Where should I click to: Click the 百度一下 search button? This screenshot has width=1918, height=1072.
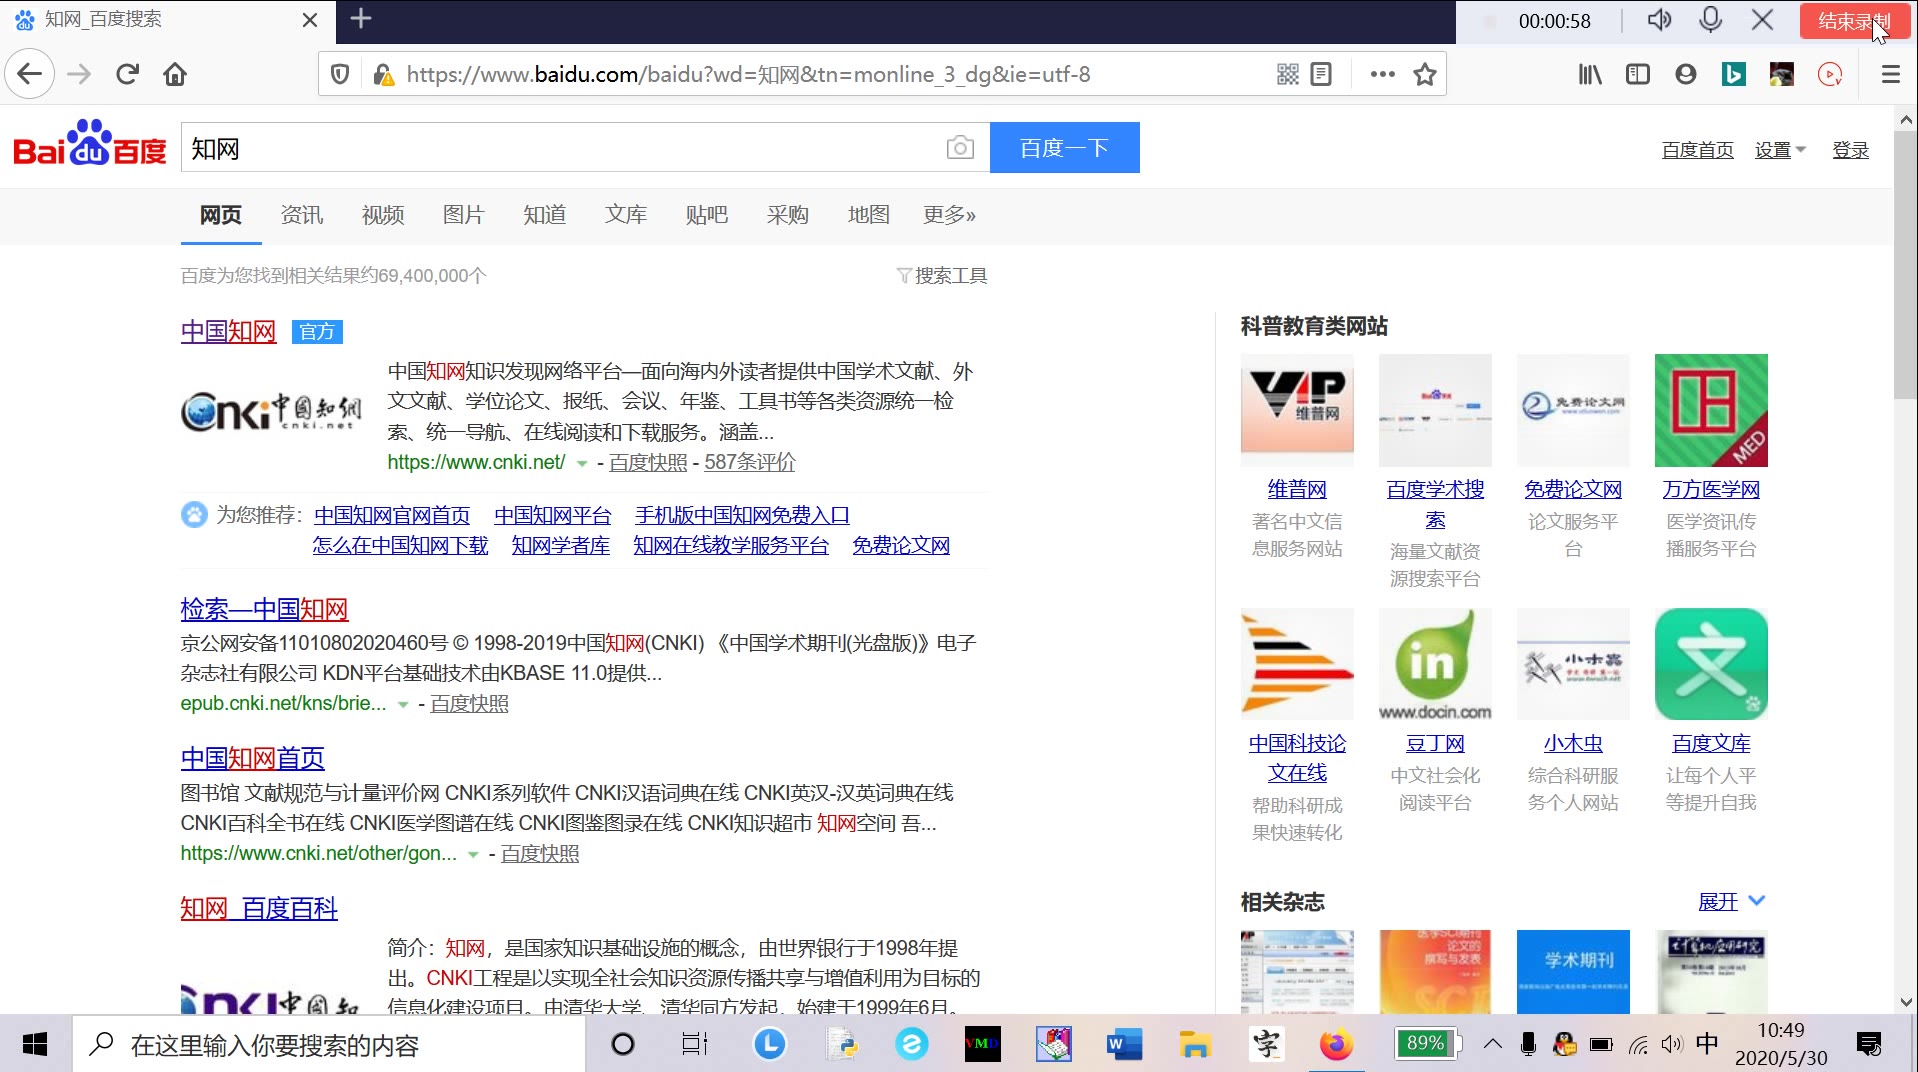tap(1064, 148)
